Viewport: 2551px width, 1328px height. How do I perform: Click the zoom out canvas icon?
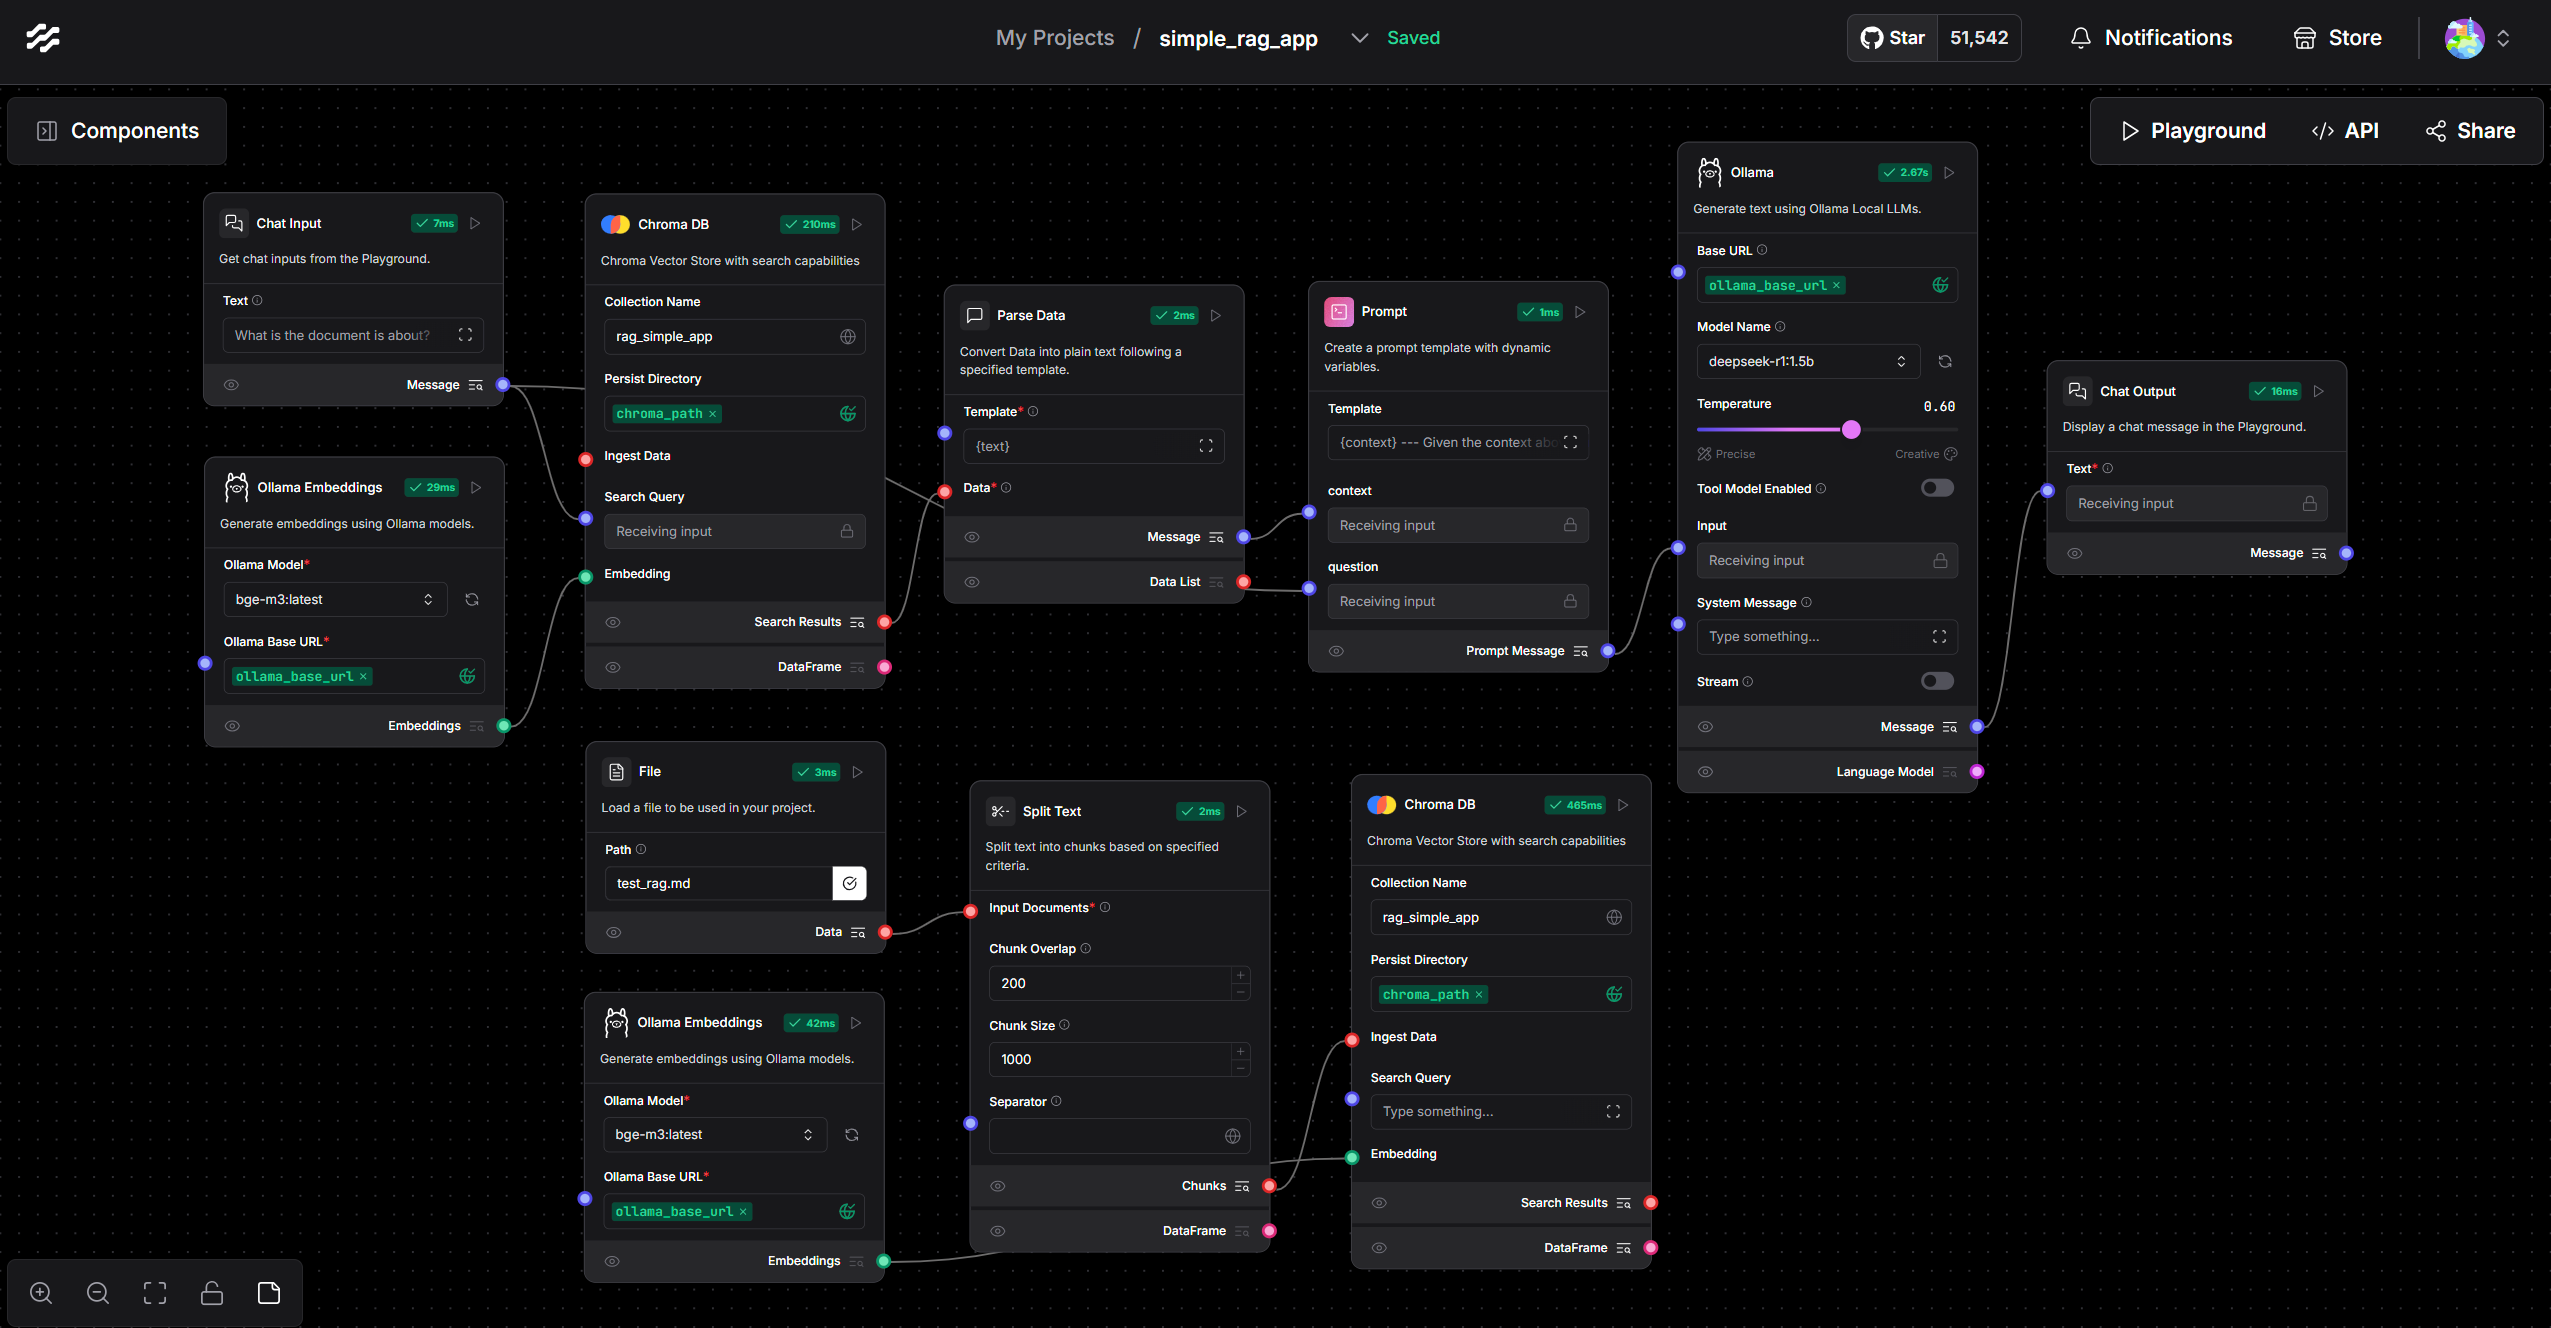[x=98, y=1293]
